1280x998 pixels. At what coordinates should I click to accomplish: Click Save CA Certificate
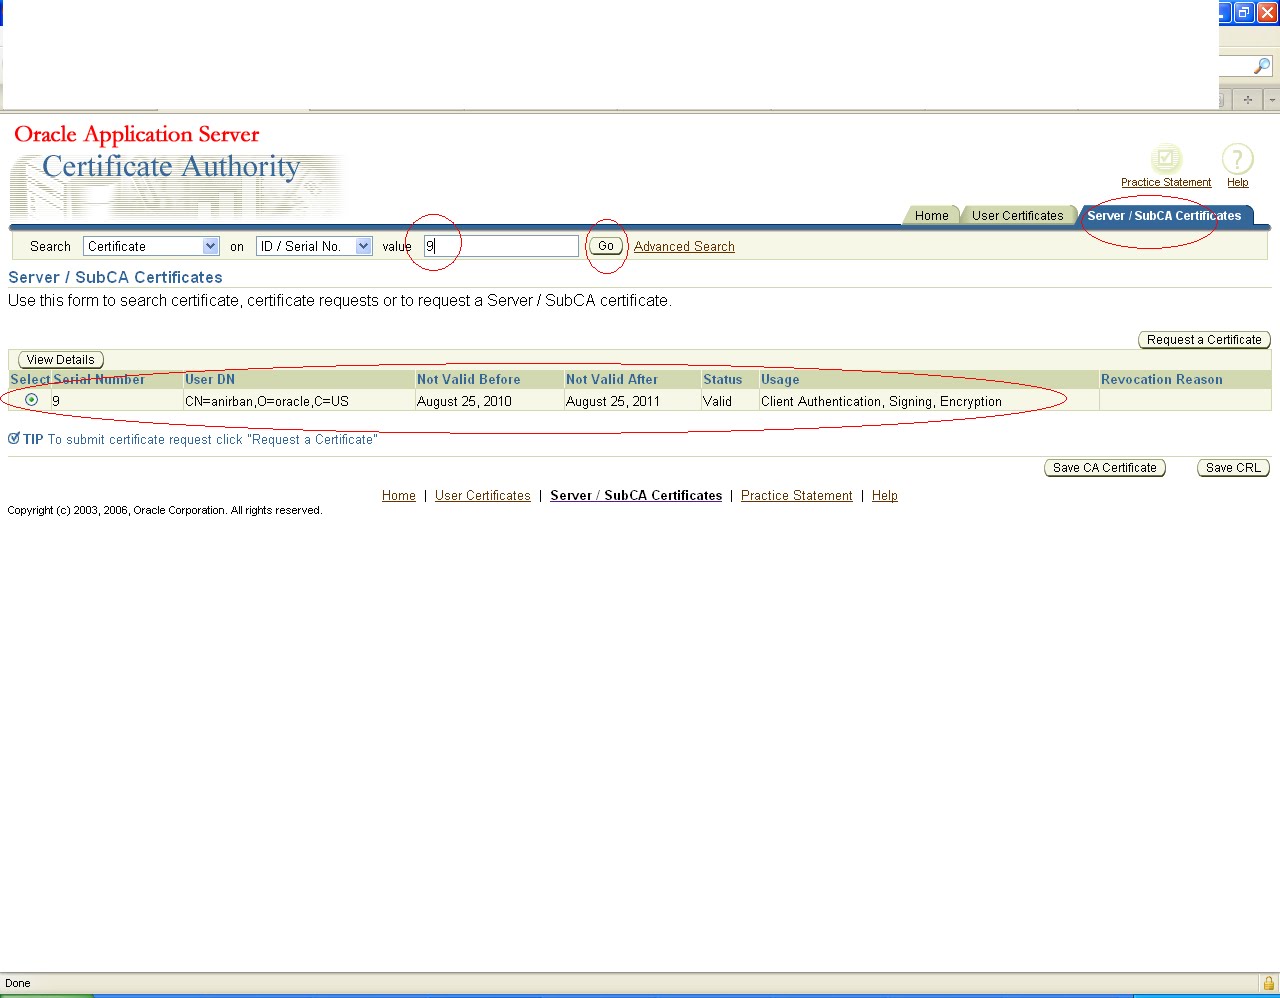coord(1104,467)
